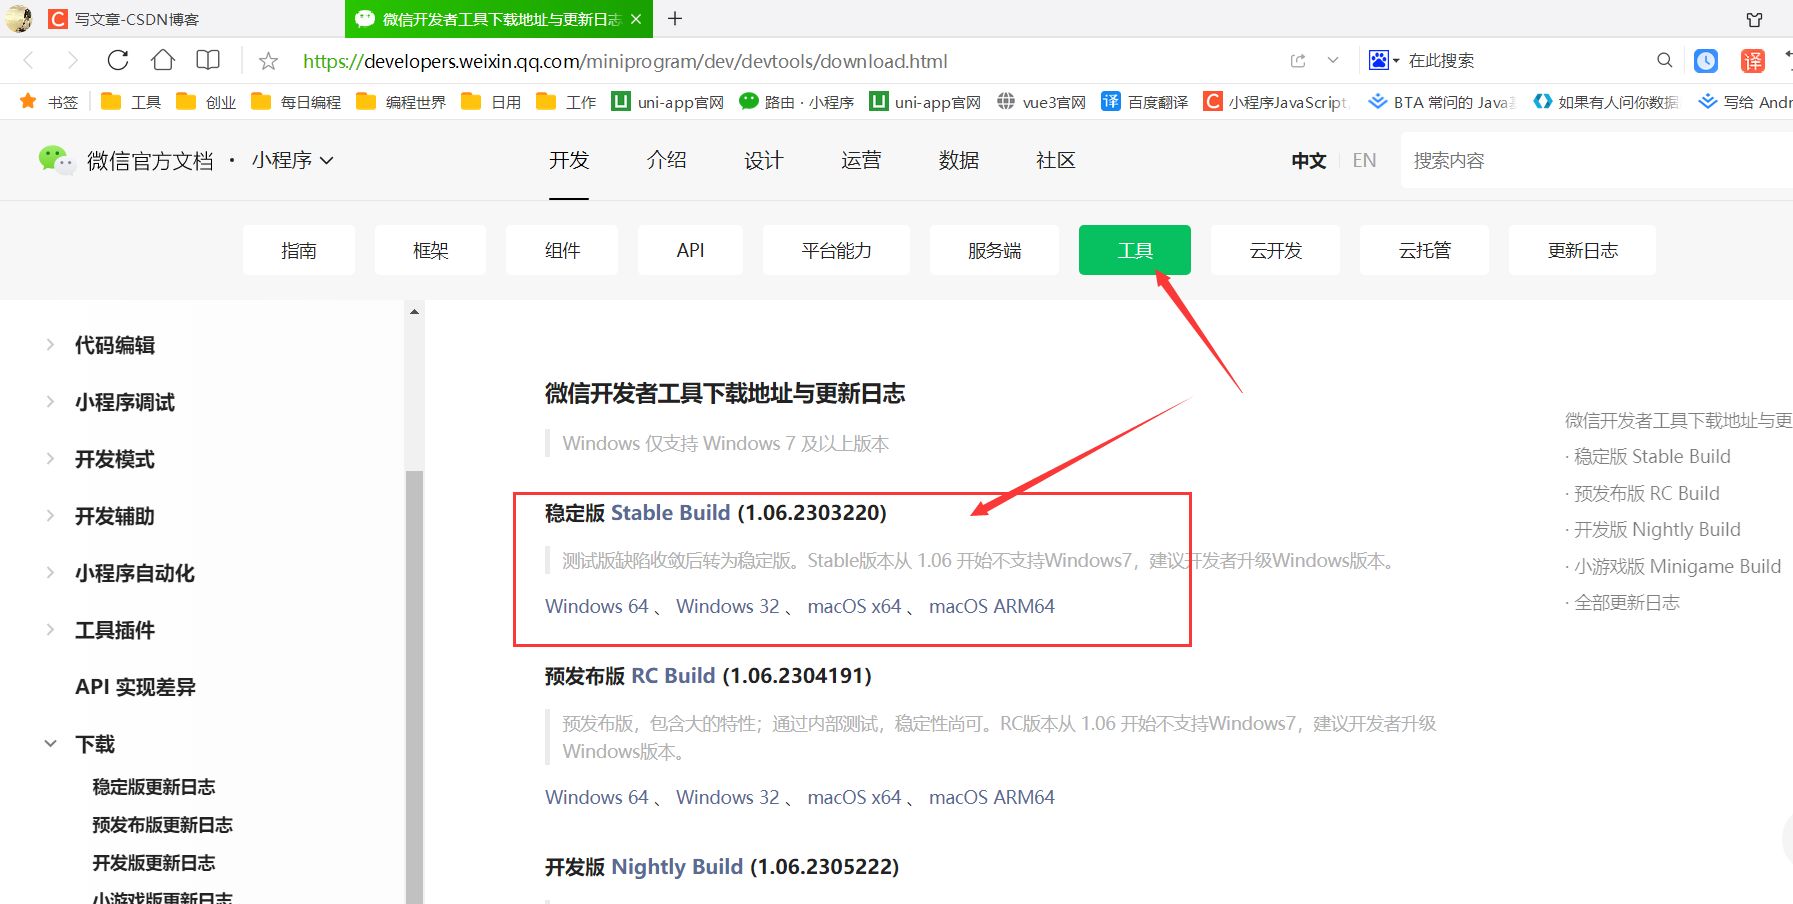Click the 搜索内容 search field
Screen dimensions: 1793x904
(x=1596, y=160)
